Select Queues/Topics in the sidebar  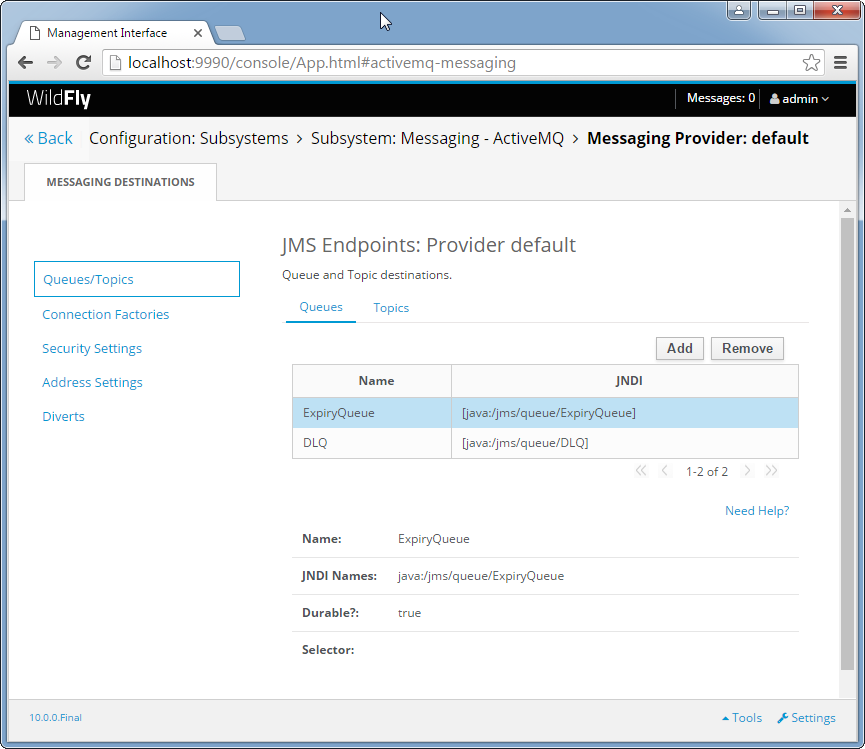pyautogui.click(x=137, y=279)
